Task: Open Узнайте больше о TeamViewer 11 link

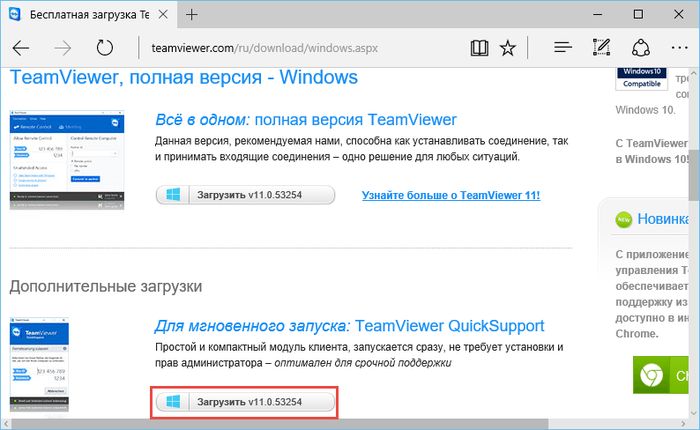Action: pyautogui.click(x=450, y=194)
